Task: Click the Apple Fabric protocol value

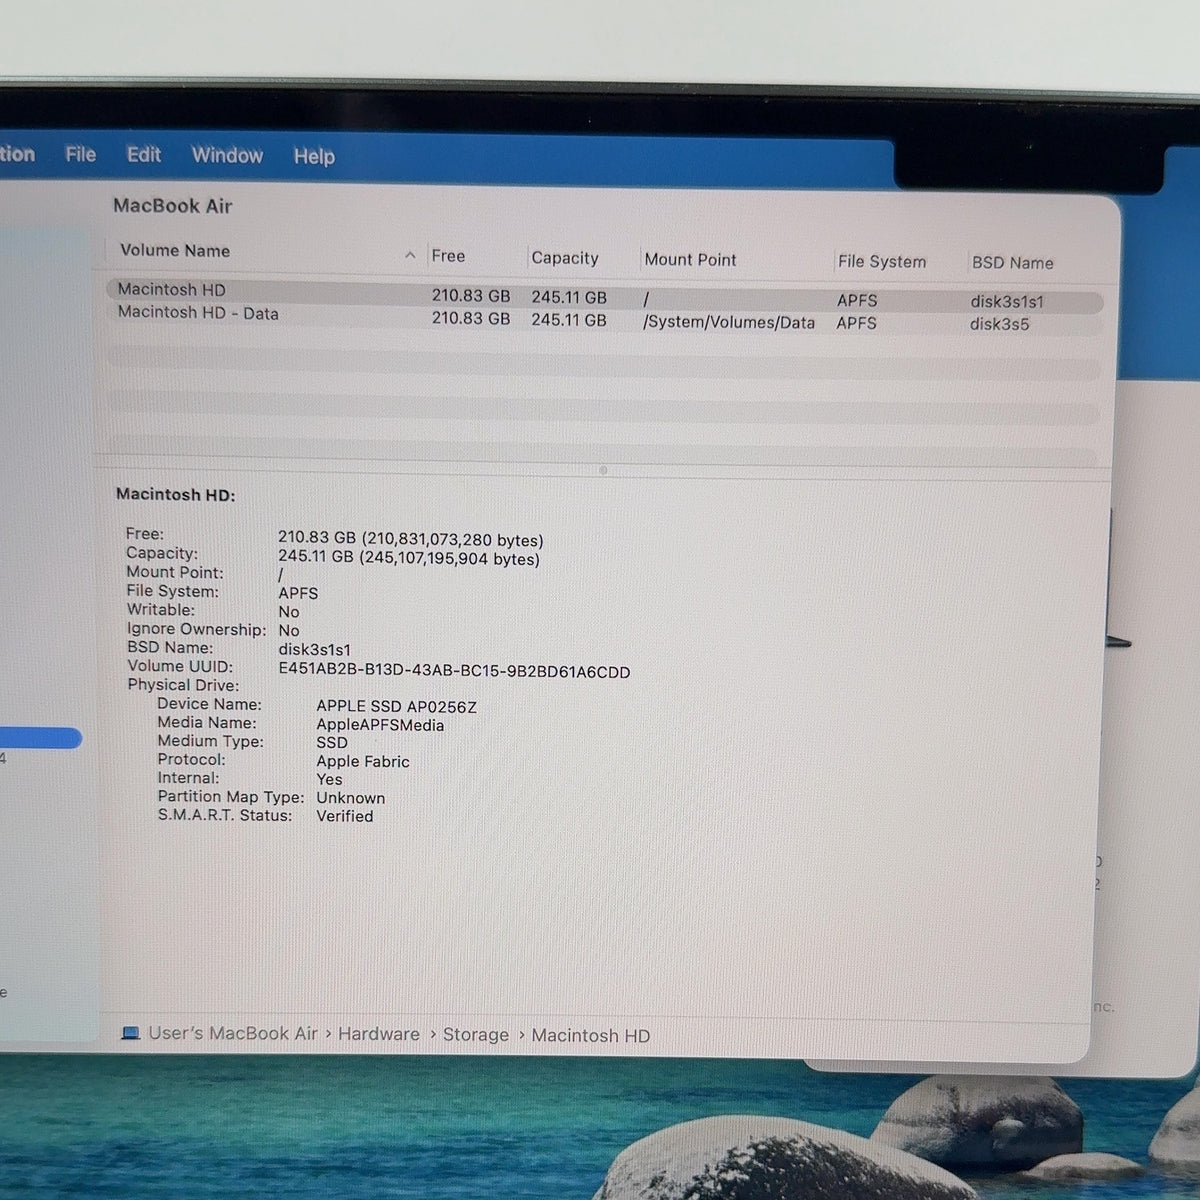Action: tap(363, 762)
